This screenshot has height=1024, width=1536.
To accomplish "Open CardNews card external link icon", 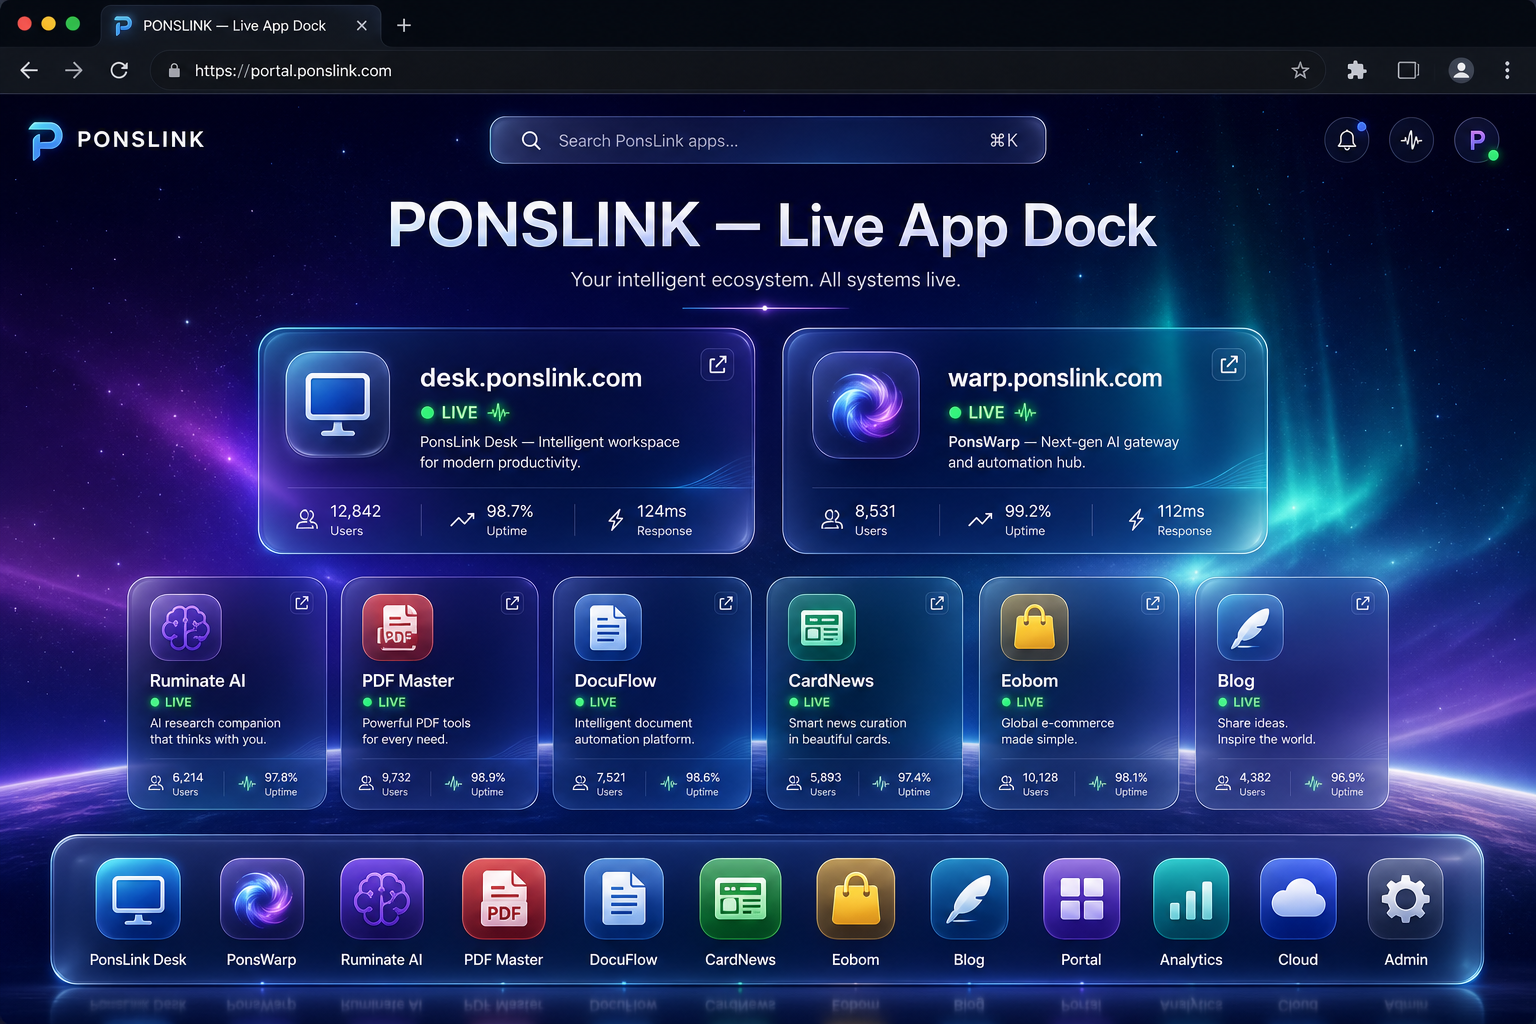I will [x=937, y=603].
